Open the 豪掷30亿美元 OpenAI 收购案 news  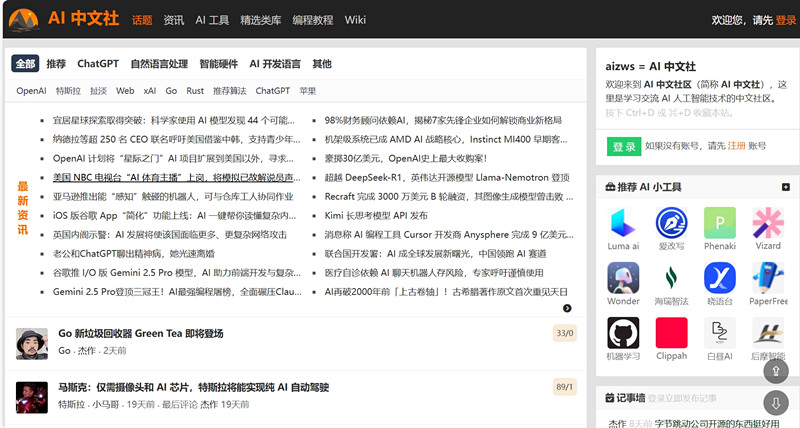(406, 158)
